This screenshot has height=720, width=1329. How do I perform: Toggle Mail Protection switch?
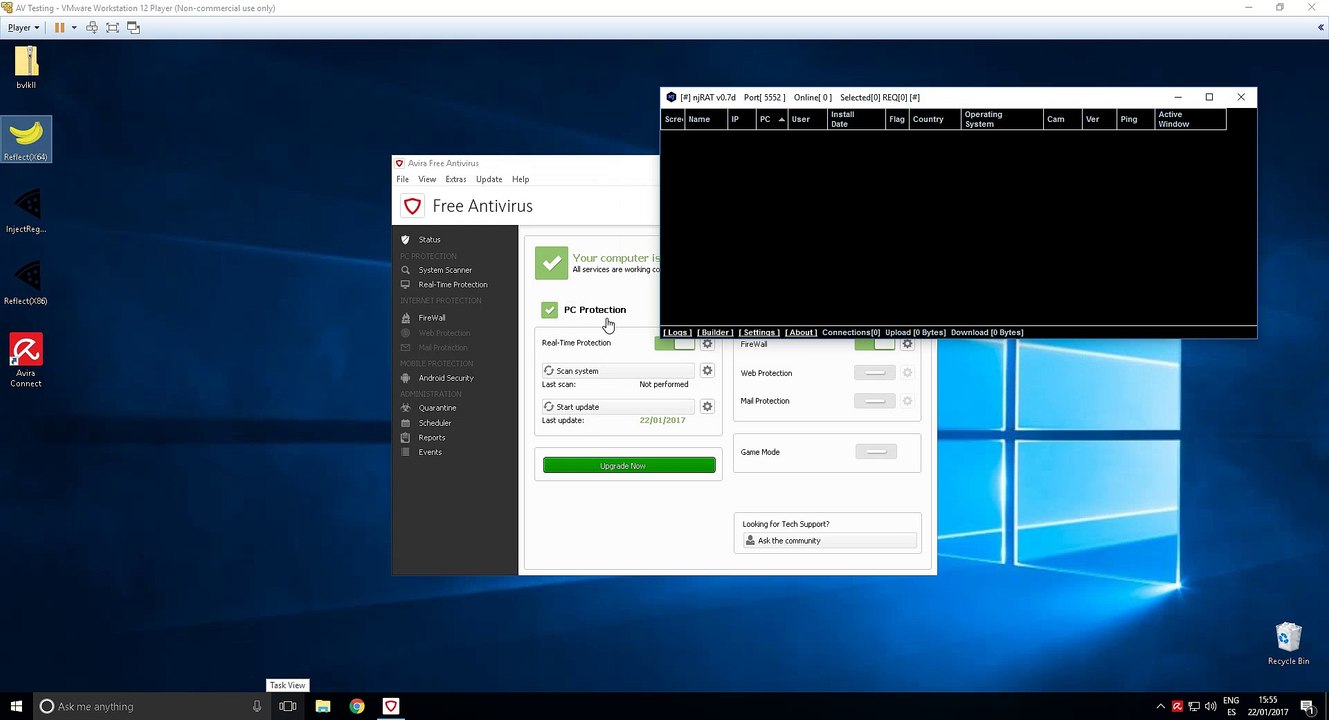pos(875,401)
